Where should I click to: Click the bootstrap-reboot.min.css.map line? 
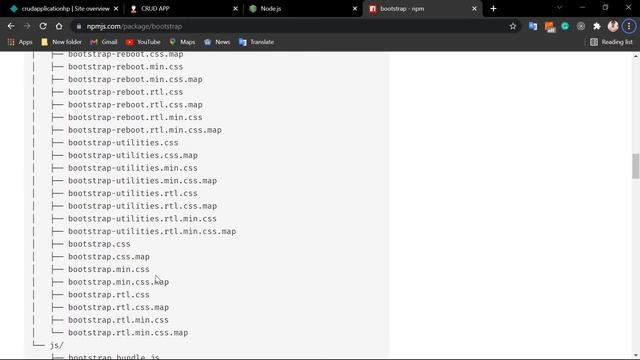136,79
